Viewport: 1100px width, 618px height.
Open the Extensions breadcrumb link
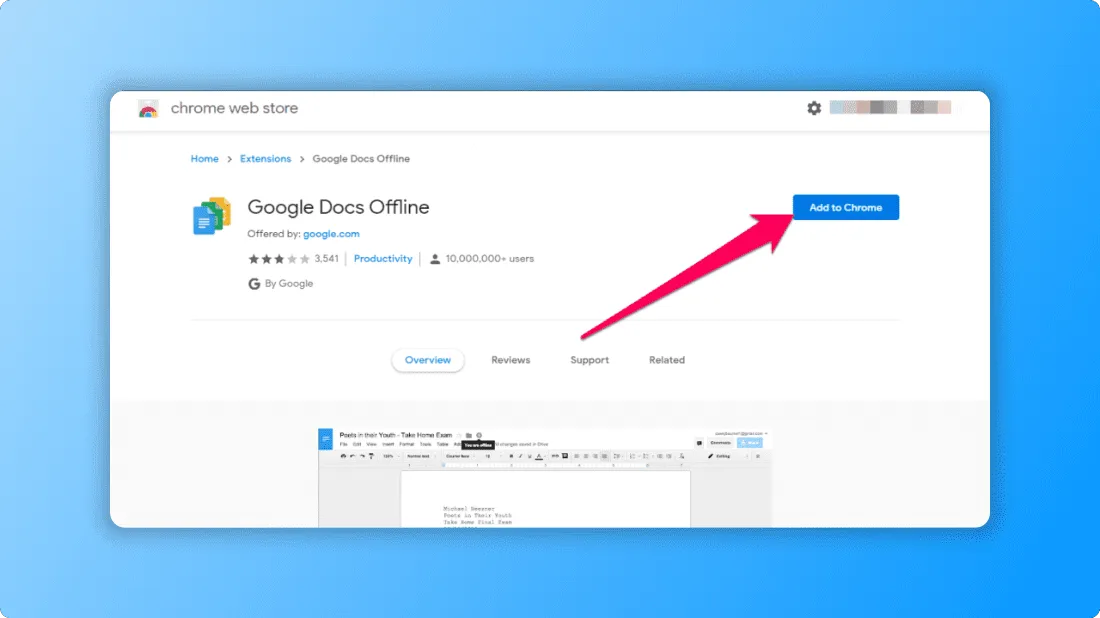click(265, 159)
